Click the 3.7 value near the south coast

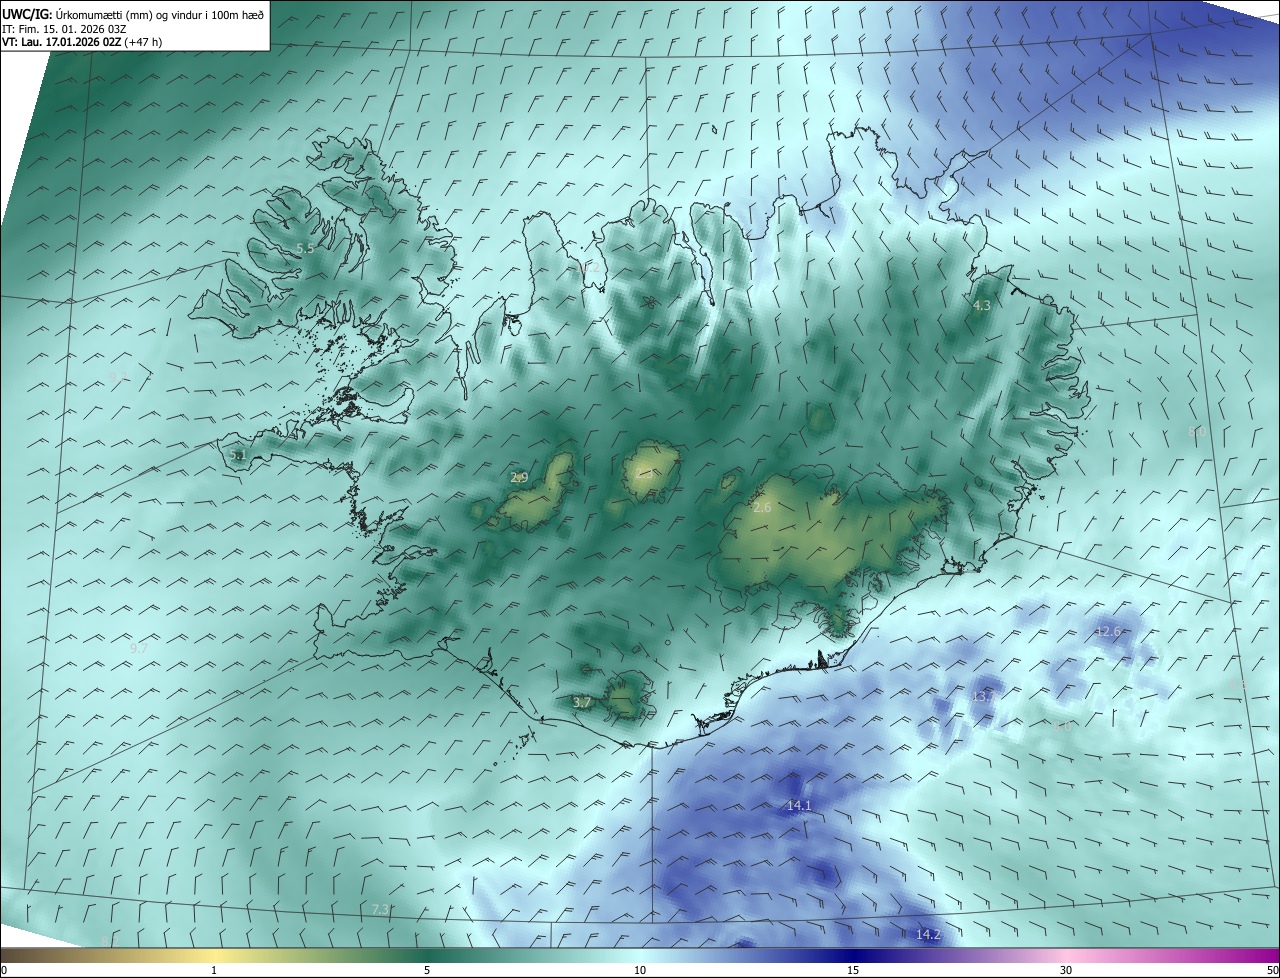(582, 703)
